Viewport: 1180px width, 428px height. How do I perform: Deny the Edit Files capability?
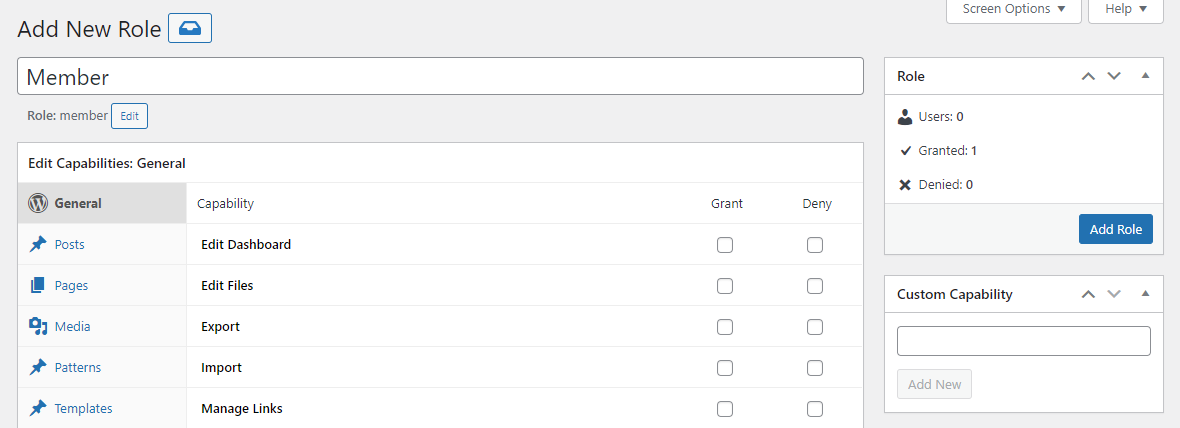815,286
